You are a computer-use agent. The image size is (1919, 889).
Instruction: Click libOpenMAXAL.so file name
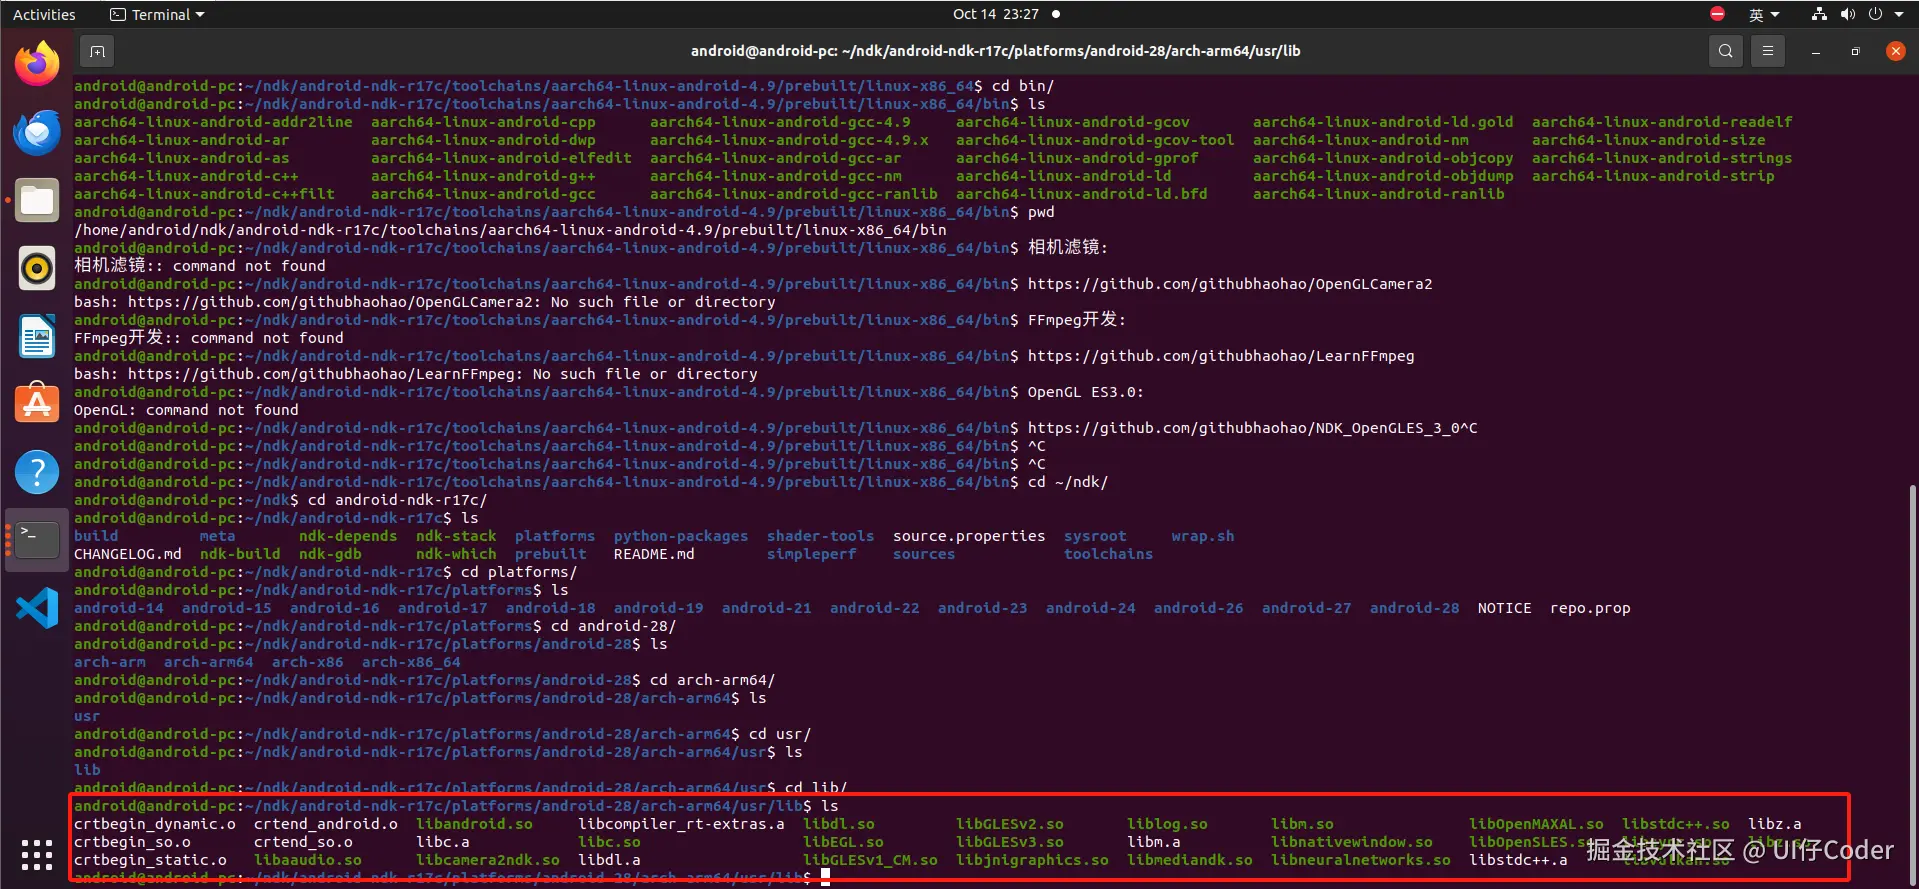[x=1536, y=824]
